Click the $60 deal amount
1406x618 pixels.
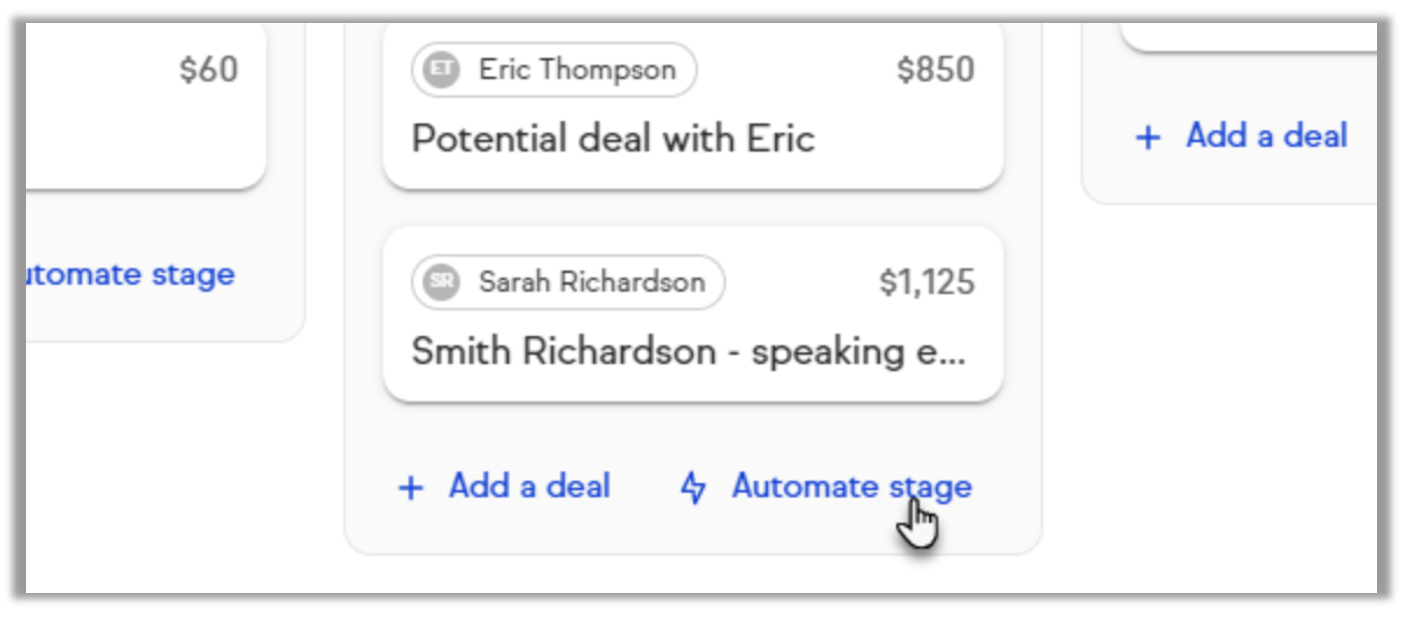point(208,70)
